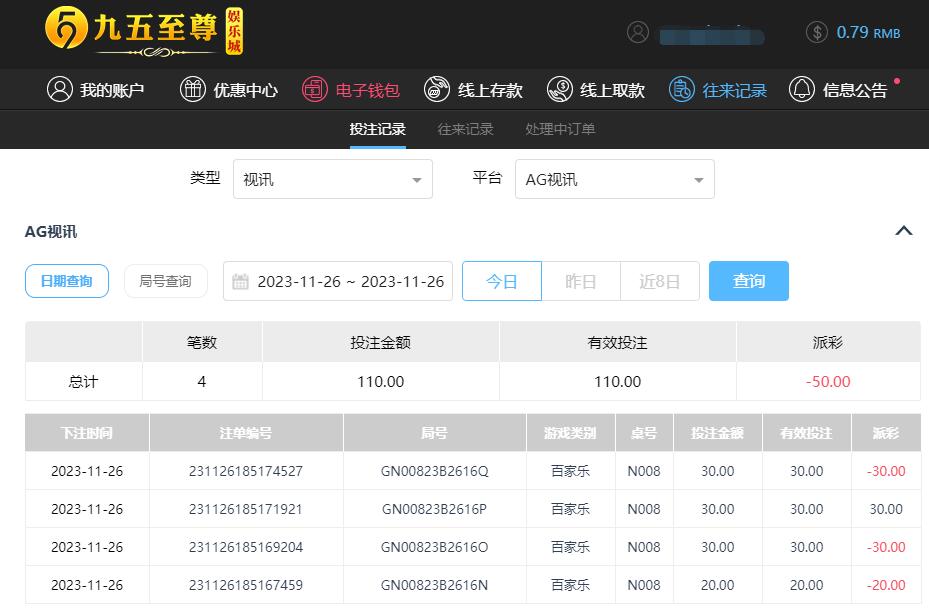This screenshot has width=929, height=608.
Task: Switch to the 处理中订单 tab
Action: pyautogui.click(x=560, y=129)
